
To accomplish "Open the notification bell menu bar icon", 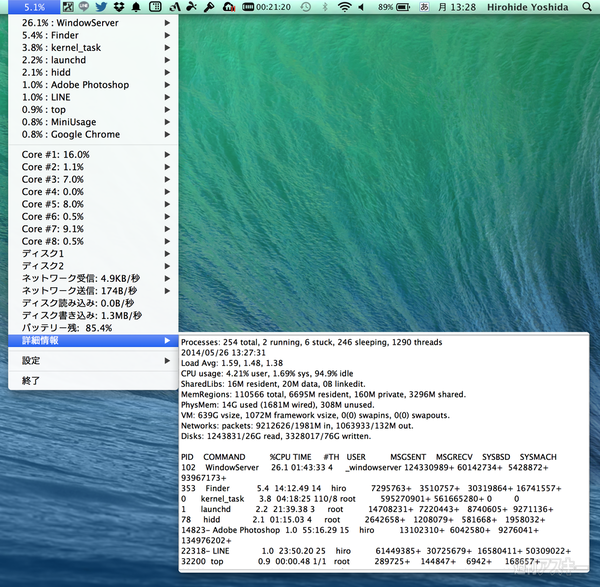I will pyautogui.click(x=136, y=7).
